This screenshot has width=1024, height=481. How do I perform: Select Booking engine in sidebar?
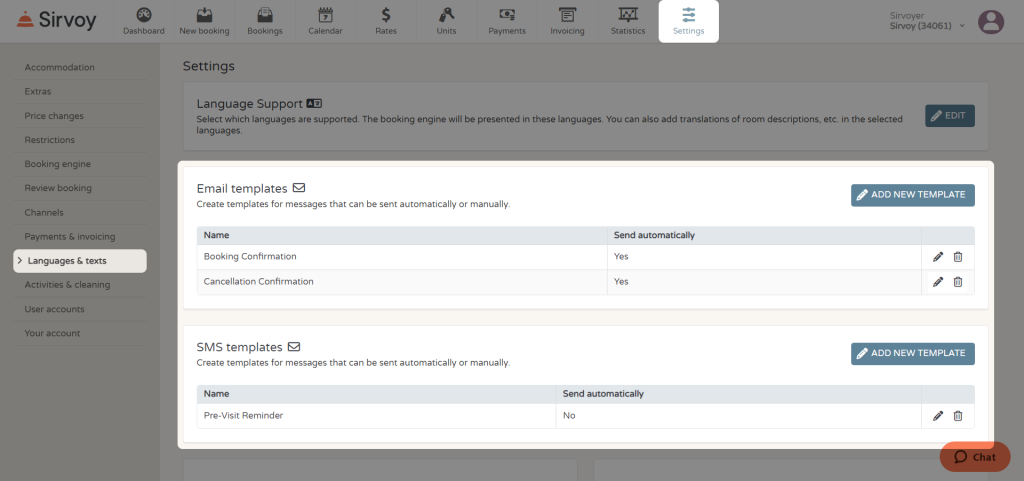pos(57,164)
